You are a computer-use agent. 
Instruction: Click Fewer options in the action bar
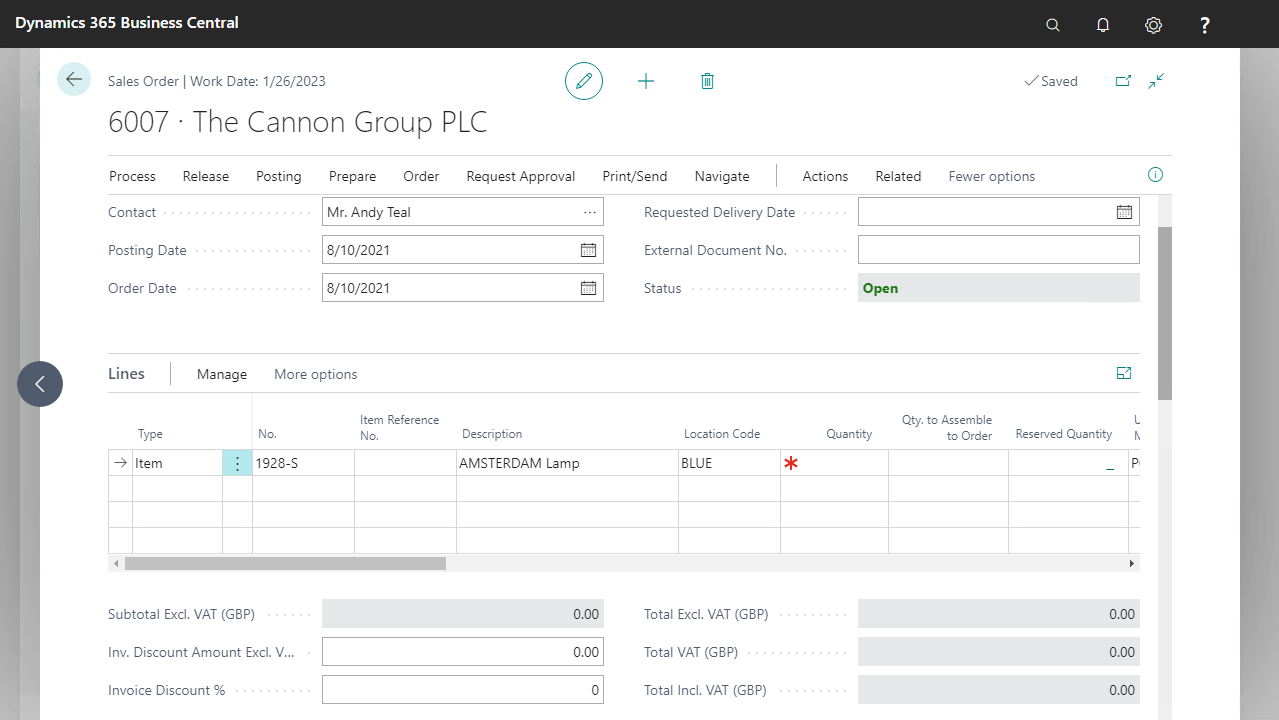point(992,176)
